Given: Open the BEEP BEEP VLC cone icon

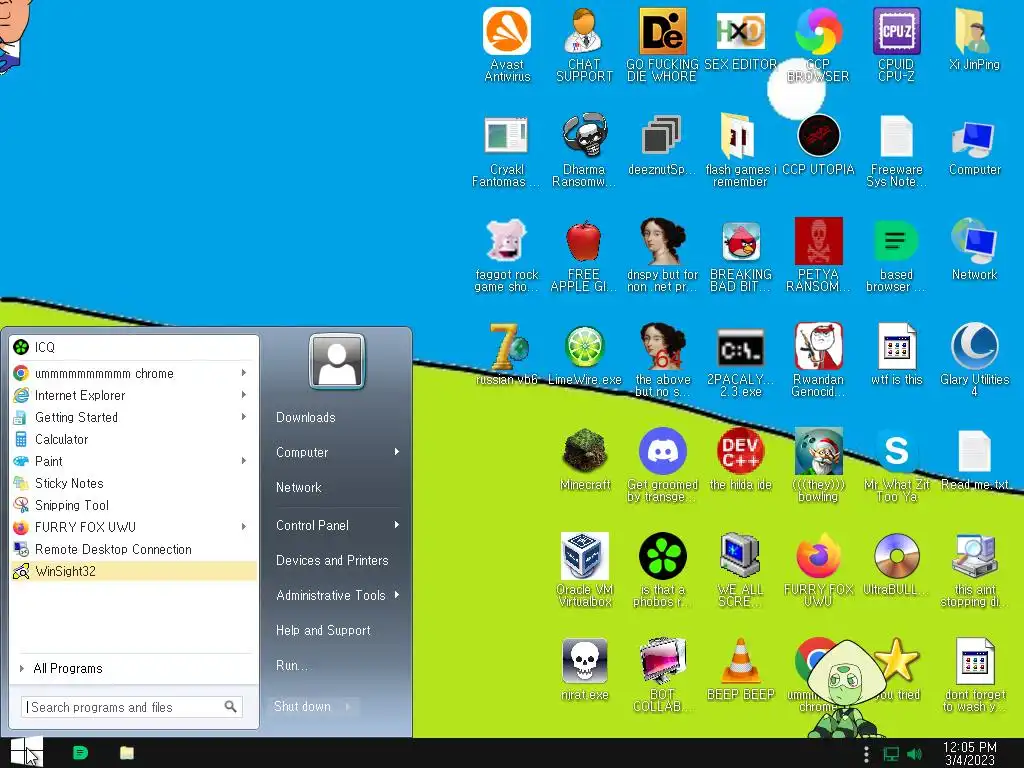Looking at the screenshot, I should (741, 670).
